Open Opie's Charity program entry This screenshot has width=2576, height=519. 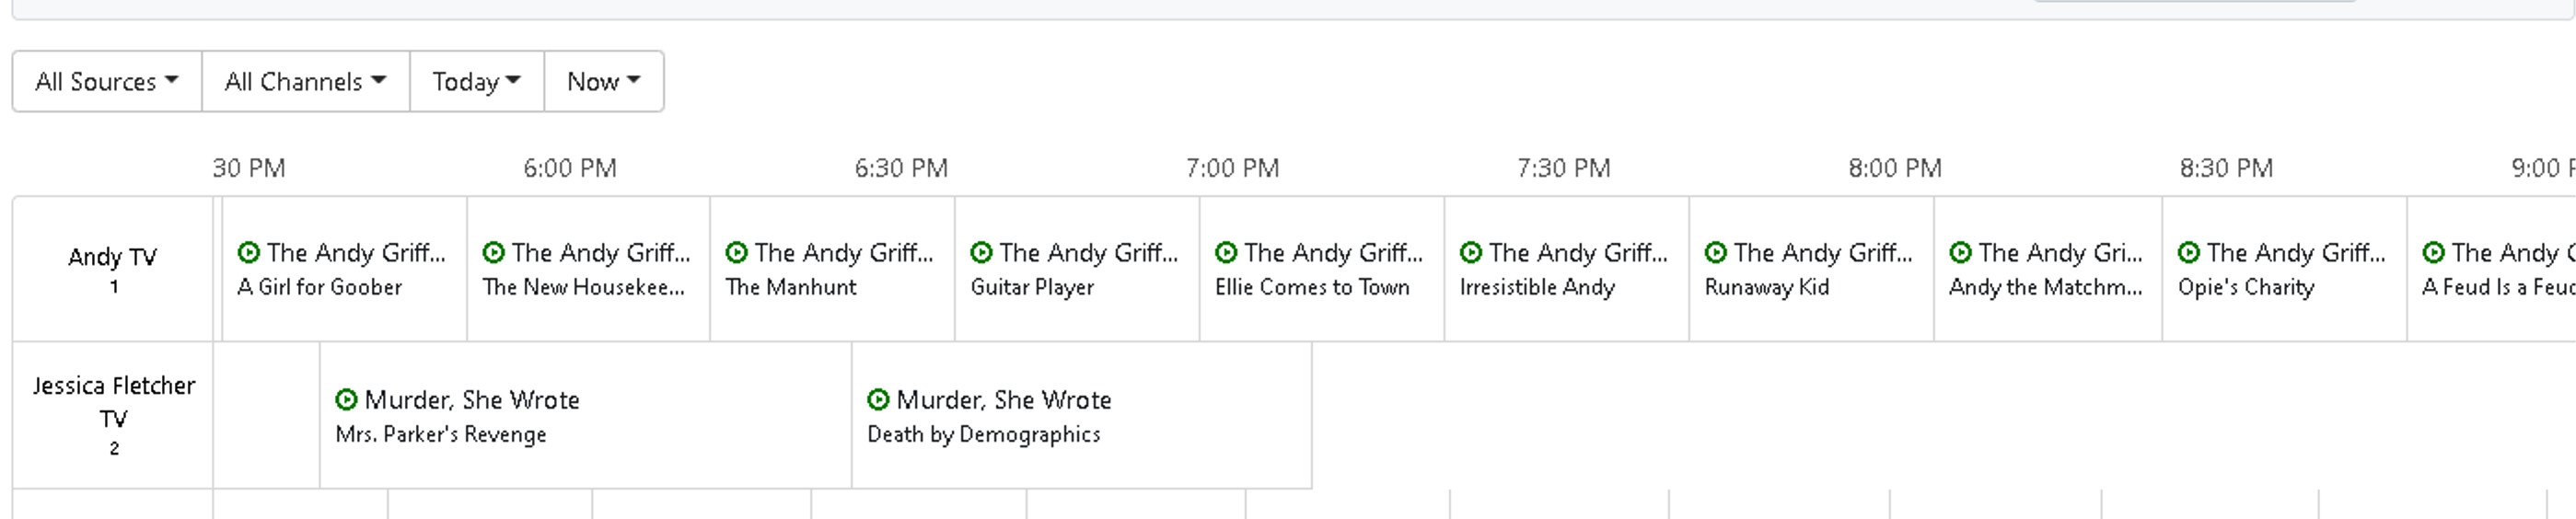coord(2283,270)
